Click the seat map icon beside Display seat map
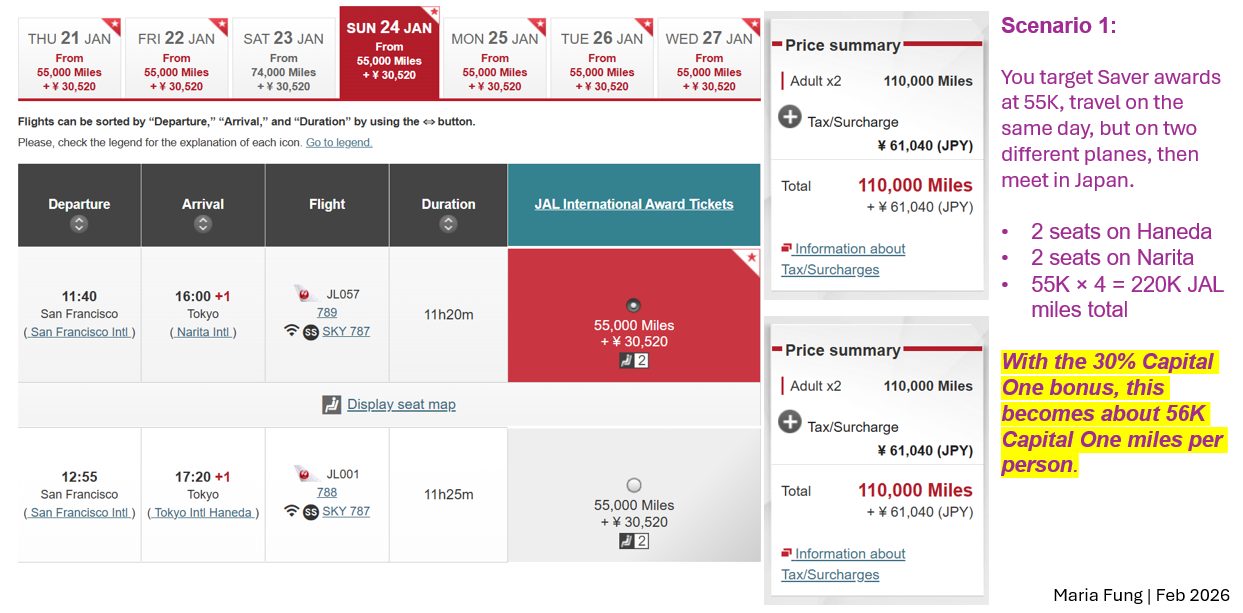The image size is (1243, 613). [332, 405]
